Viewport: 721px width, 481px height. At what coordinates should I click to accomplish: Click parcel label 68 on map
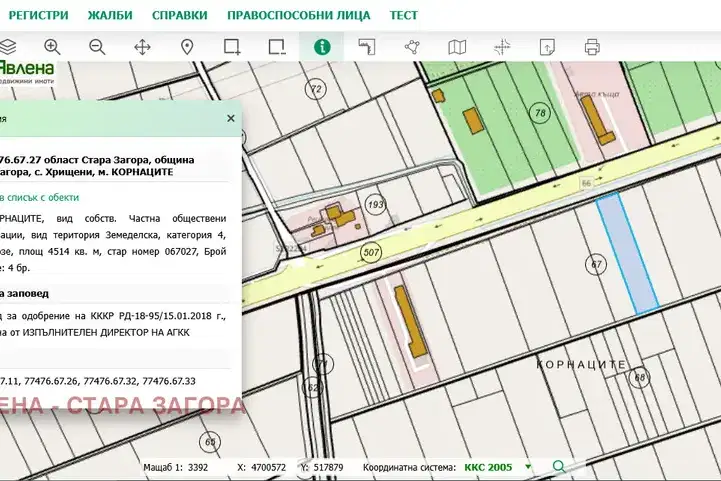pyautogui.click(x=640, y=378)
